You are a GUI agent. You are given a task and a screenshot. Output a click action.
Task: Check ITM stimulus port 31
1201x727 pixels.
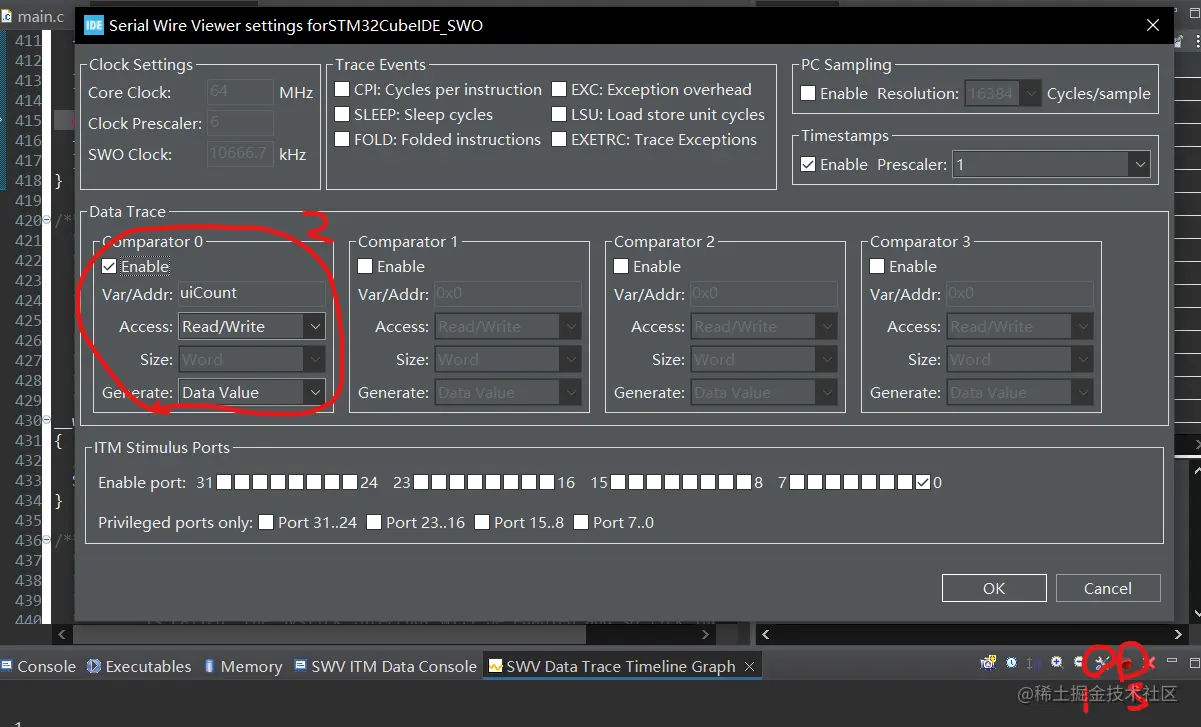tap(224, 483)
